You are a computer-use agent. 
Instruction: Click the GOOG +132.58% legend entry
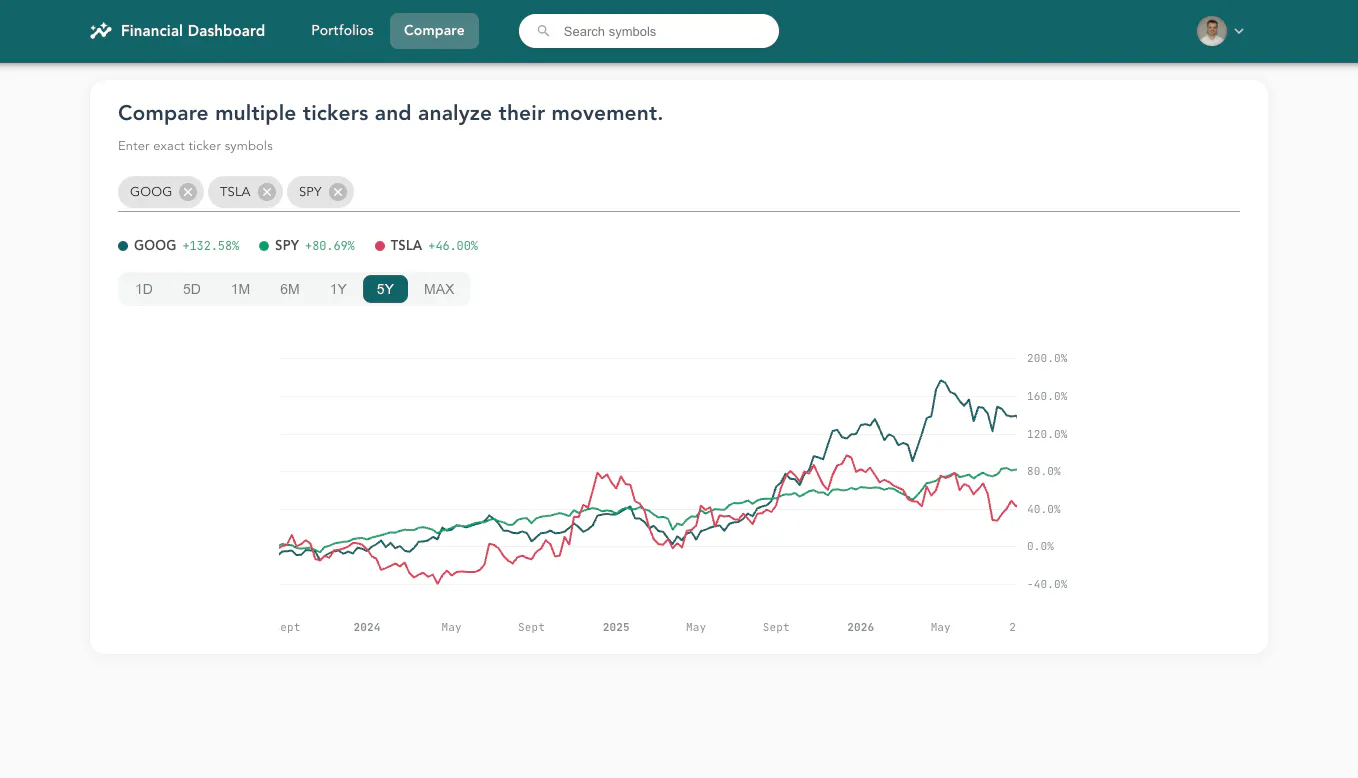(x=179, y=246)
